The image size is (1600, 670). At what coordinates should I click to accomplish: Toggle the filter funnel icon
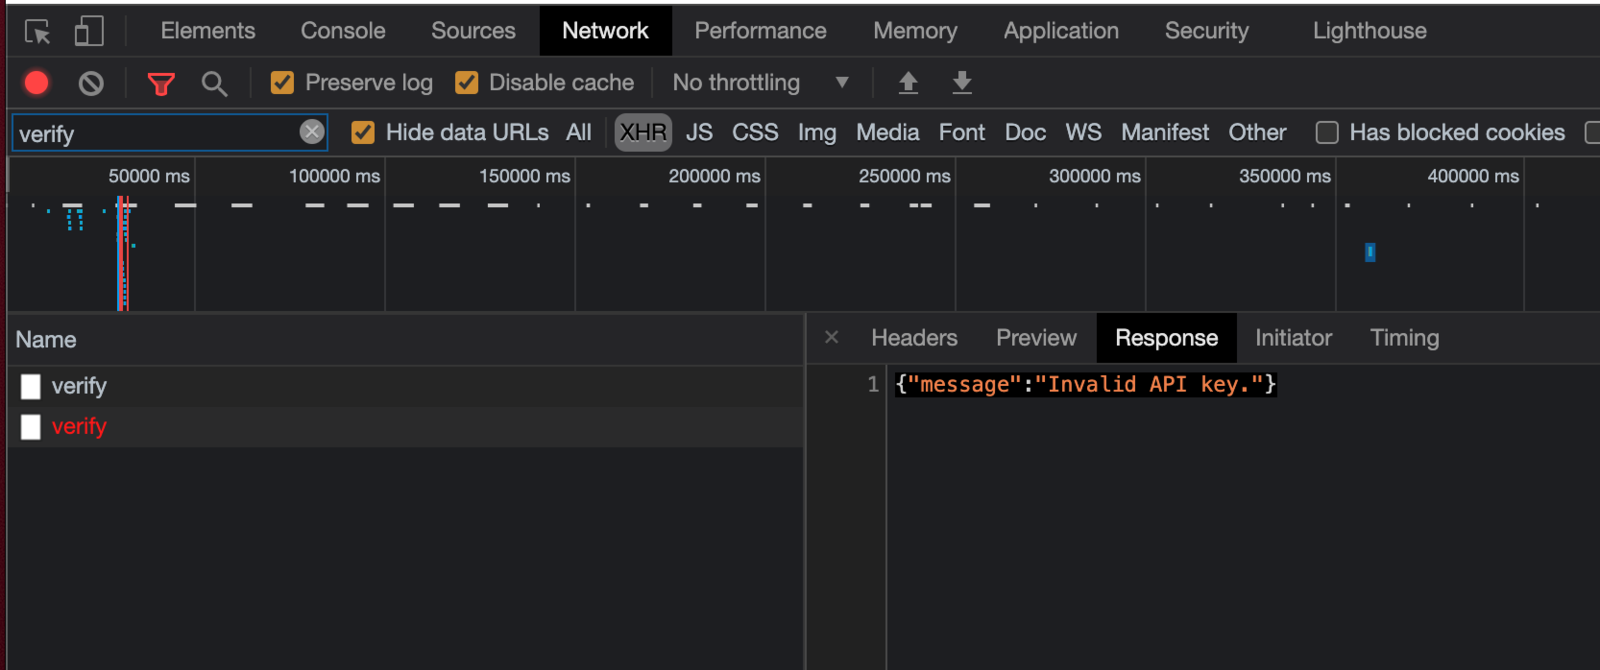click(x=161, y=84)
